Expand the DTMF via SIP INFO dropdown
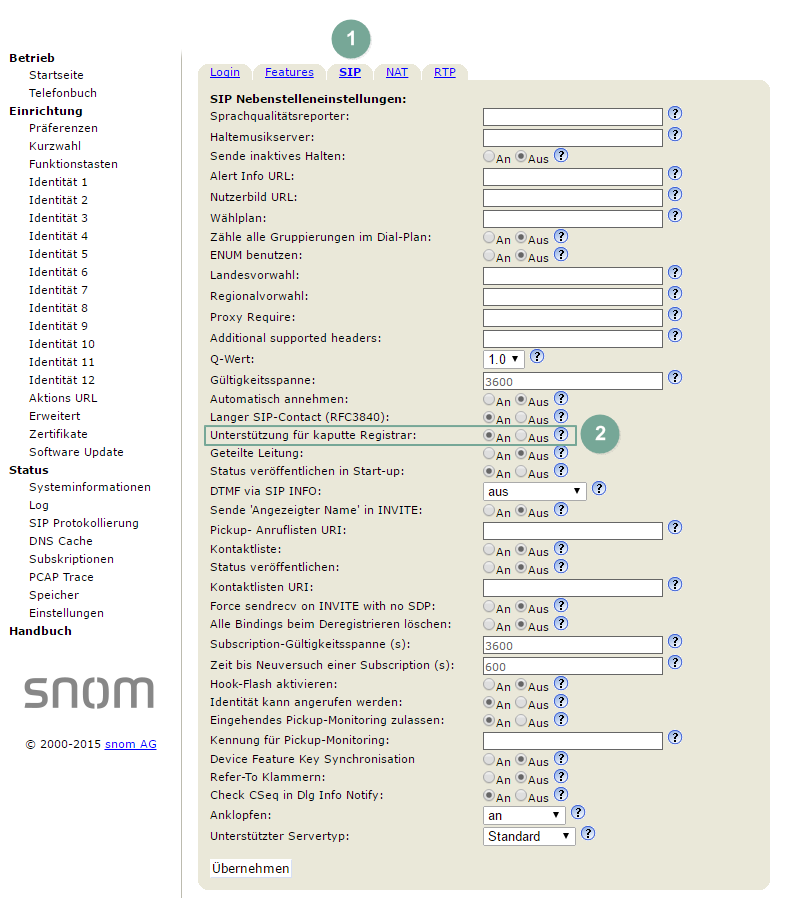This screenshot has width=800, height=898. click(x=534, y=491)
